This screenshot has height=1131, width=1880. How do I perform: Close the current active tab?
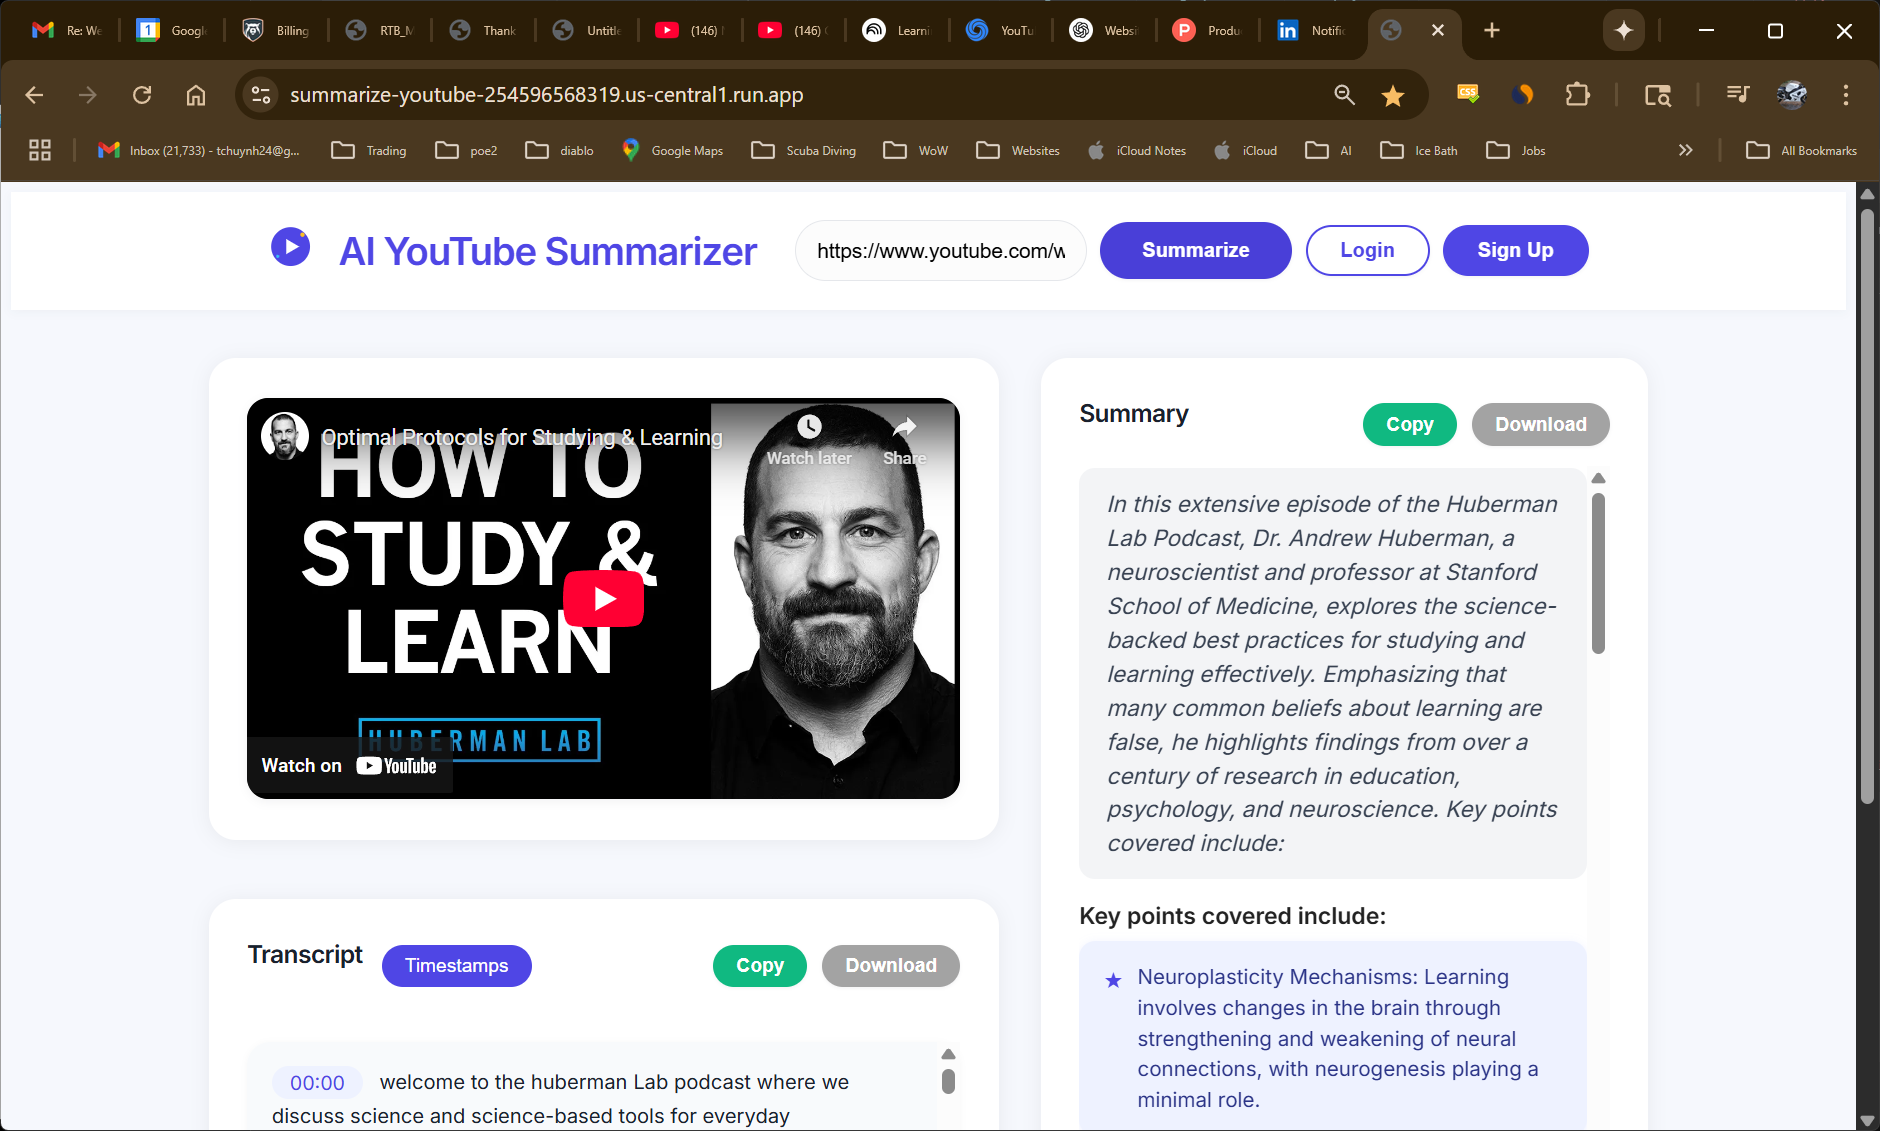coord(1438,30)
